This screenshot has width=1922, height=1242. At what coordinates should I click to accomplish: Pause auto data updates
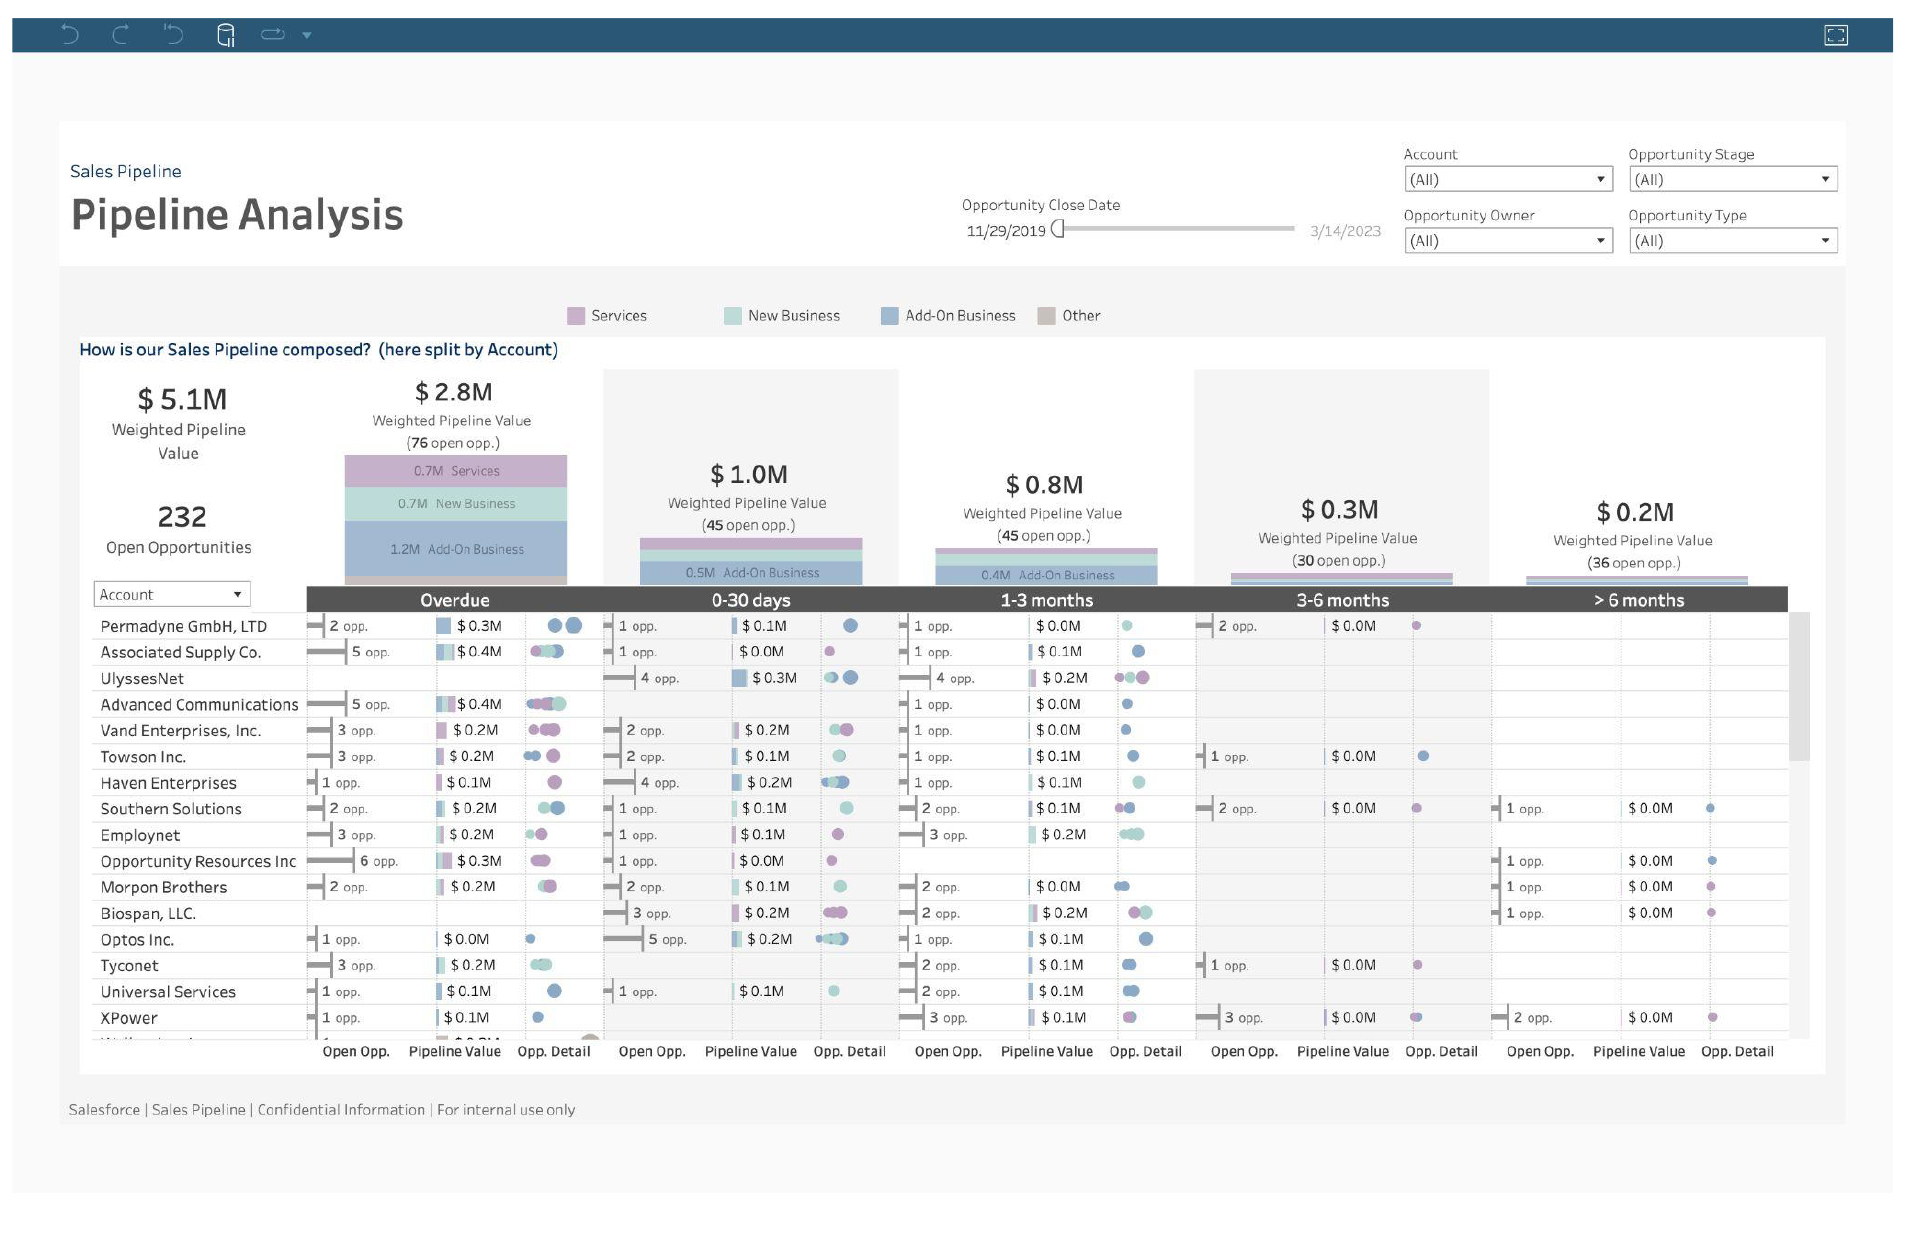226,36
